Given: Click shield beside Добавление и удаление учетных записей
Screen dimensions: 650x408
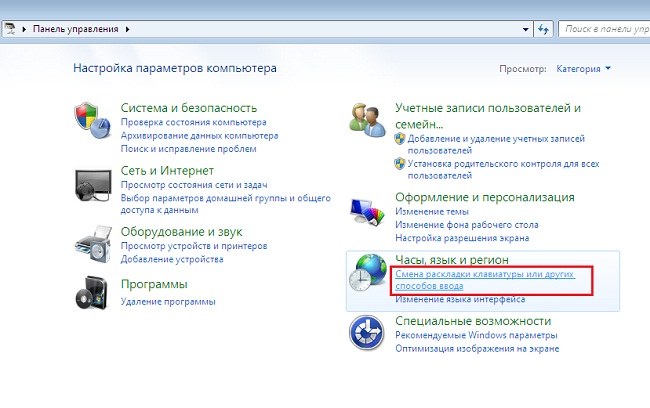Looking at the screenshot, I should click(400, 138).
